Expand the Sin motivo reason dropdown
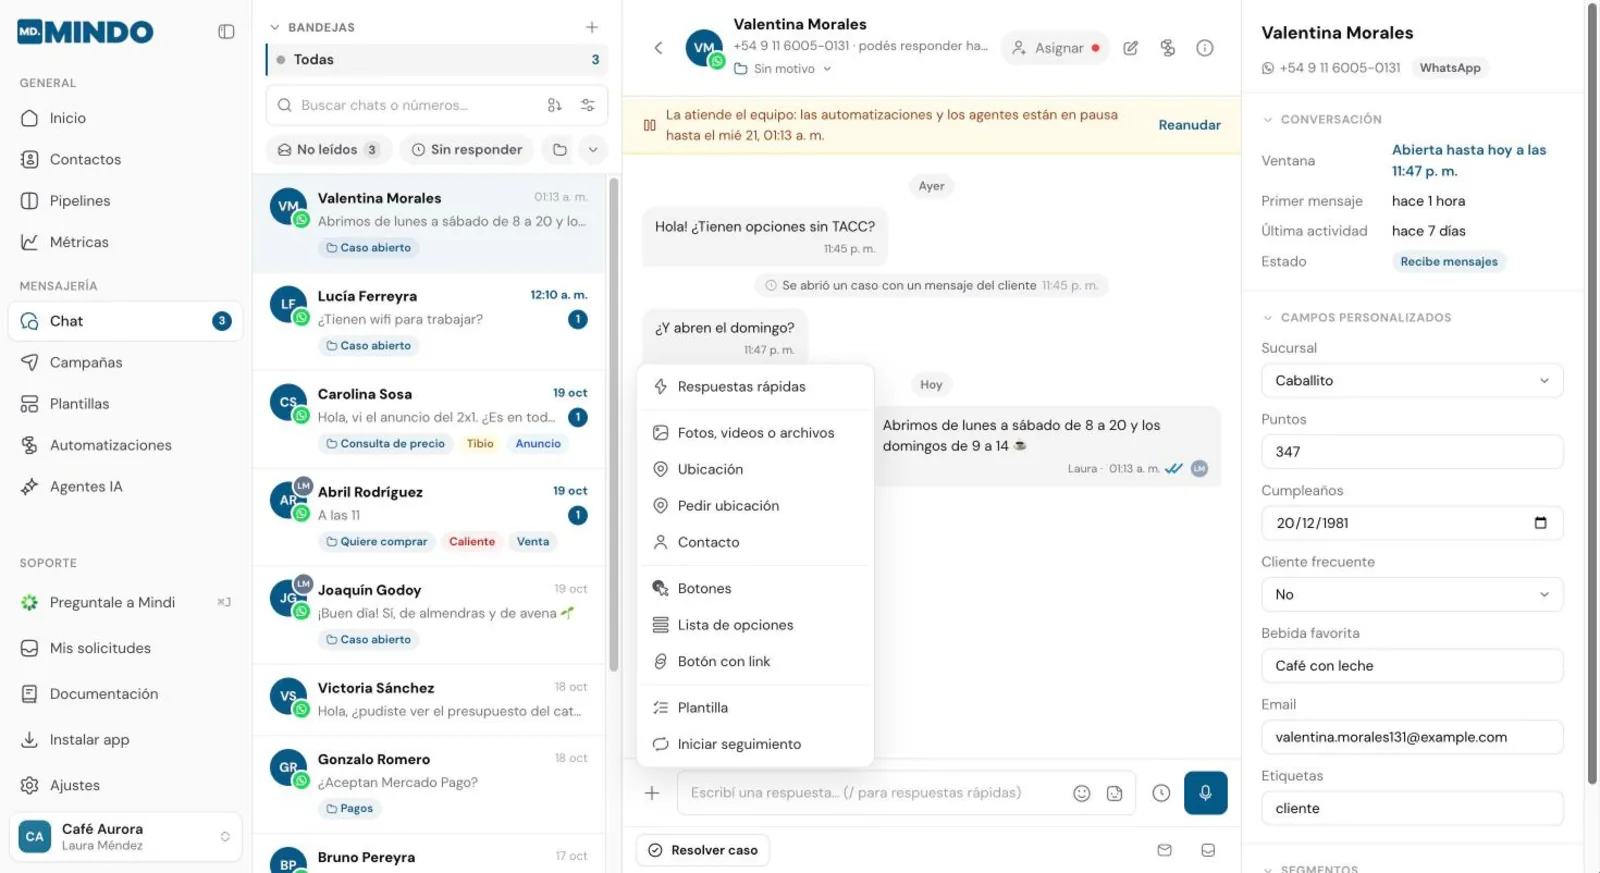Image resolution: width=1600 pixels, height=873 pixels. point(782,69)
